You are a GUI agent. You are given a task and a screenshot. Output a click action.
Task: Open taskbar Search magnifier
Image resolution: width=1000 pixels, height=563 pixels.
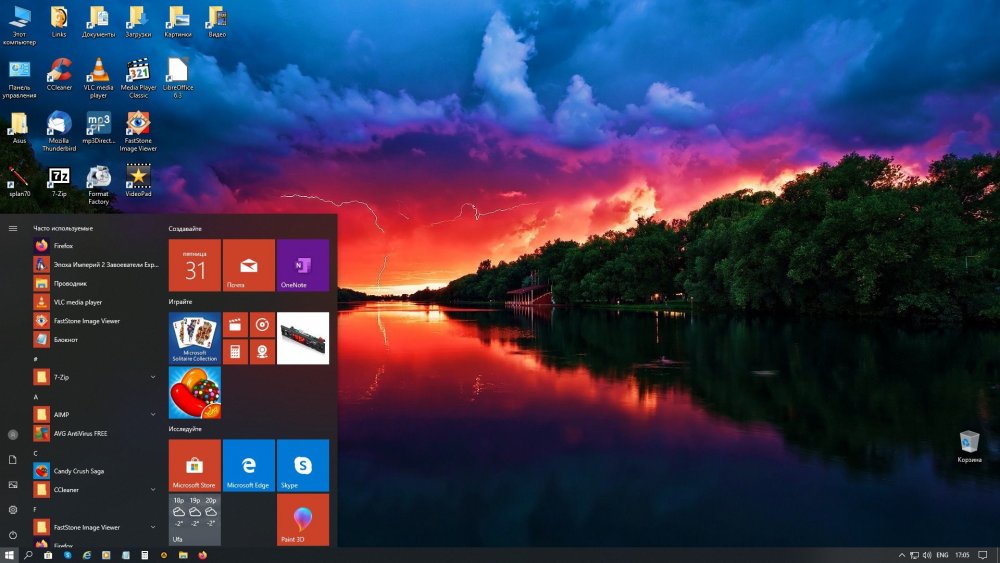pos(28,555)
